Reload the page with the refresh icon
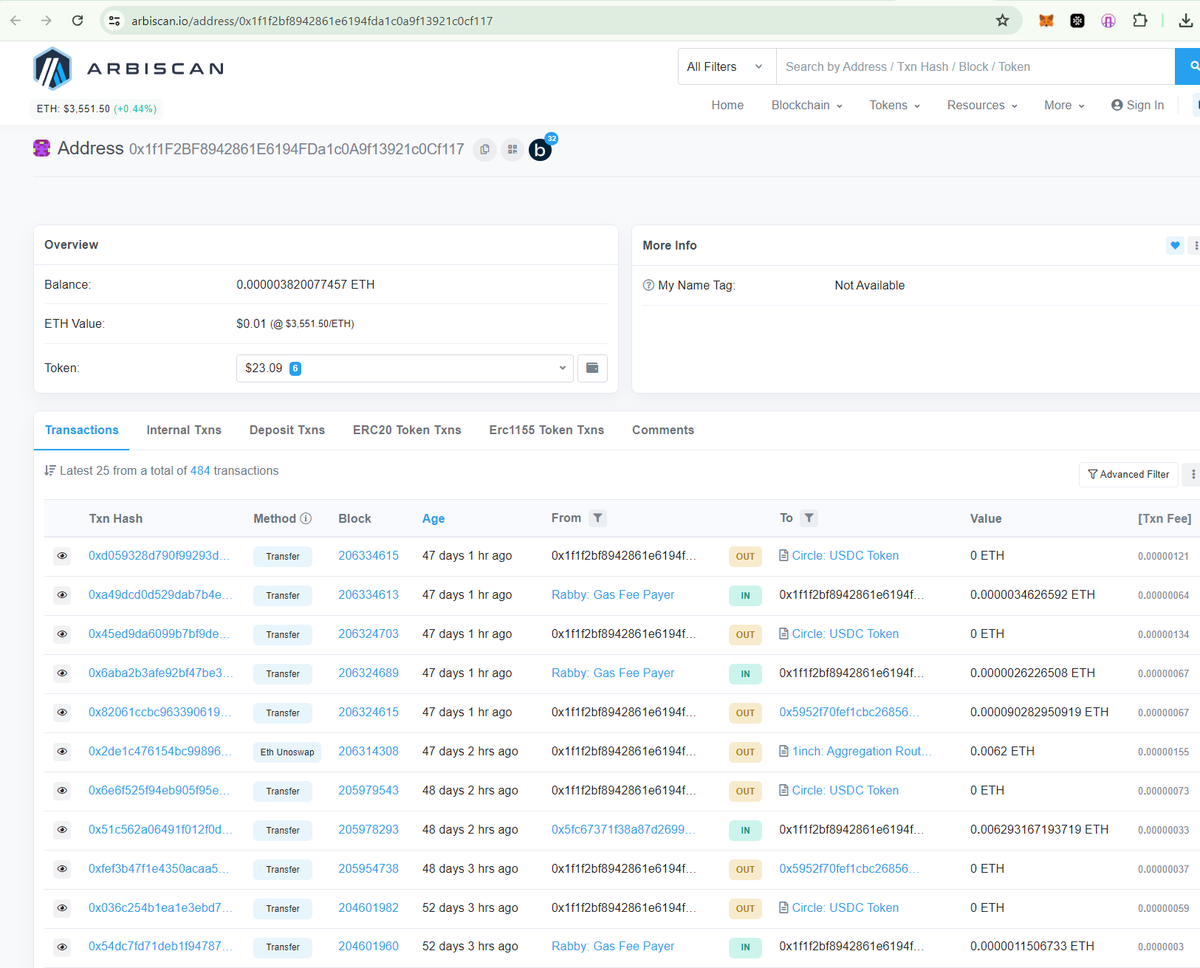 point(78,20)
